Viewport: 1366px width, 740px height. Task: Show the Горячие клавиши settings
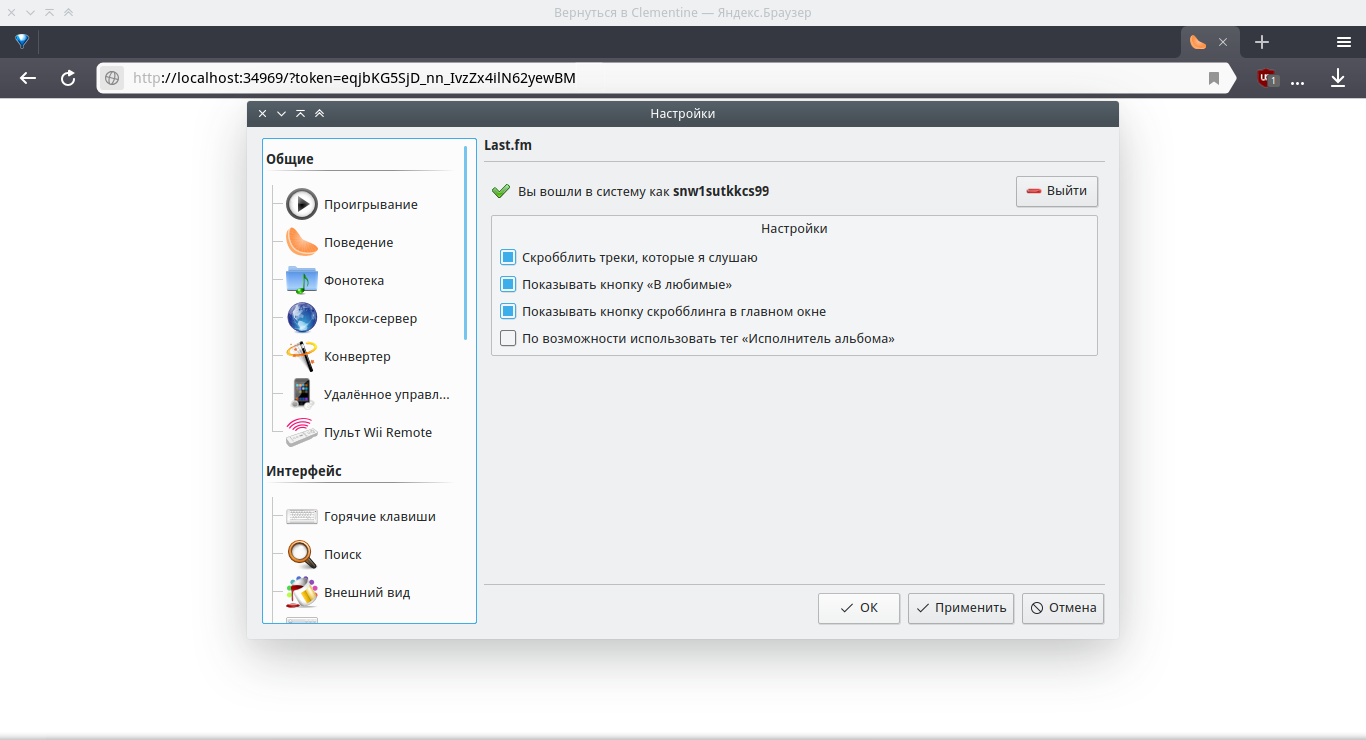tap(361, 516)
